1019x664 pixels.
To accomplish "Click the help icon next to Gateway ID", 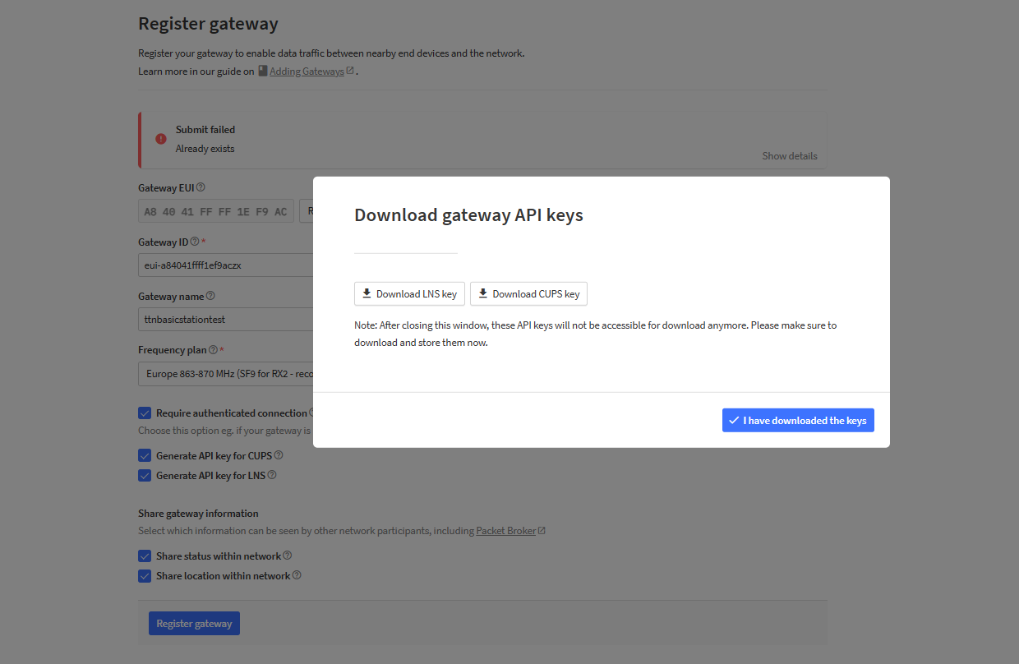I will 194,241.
